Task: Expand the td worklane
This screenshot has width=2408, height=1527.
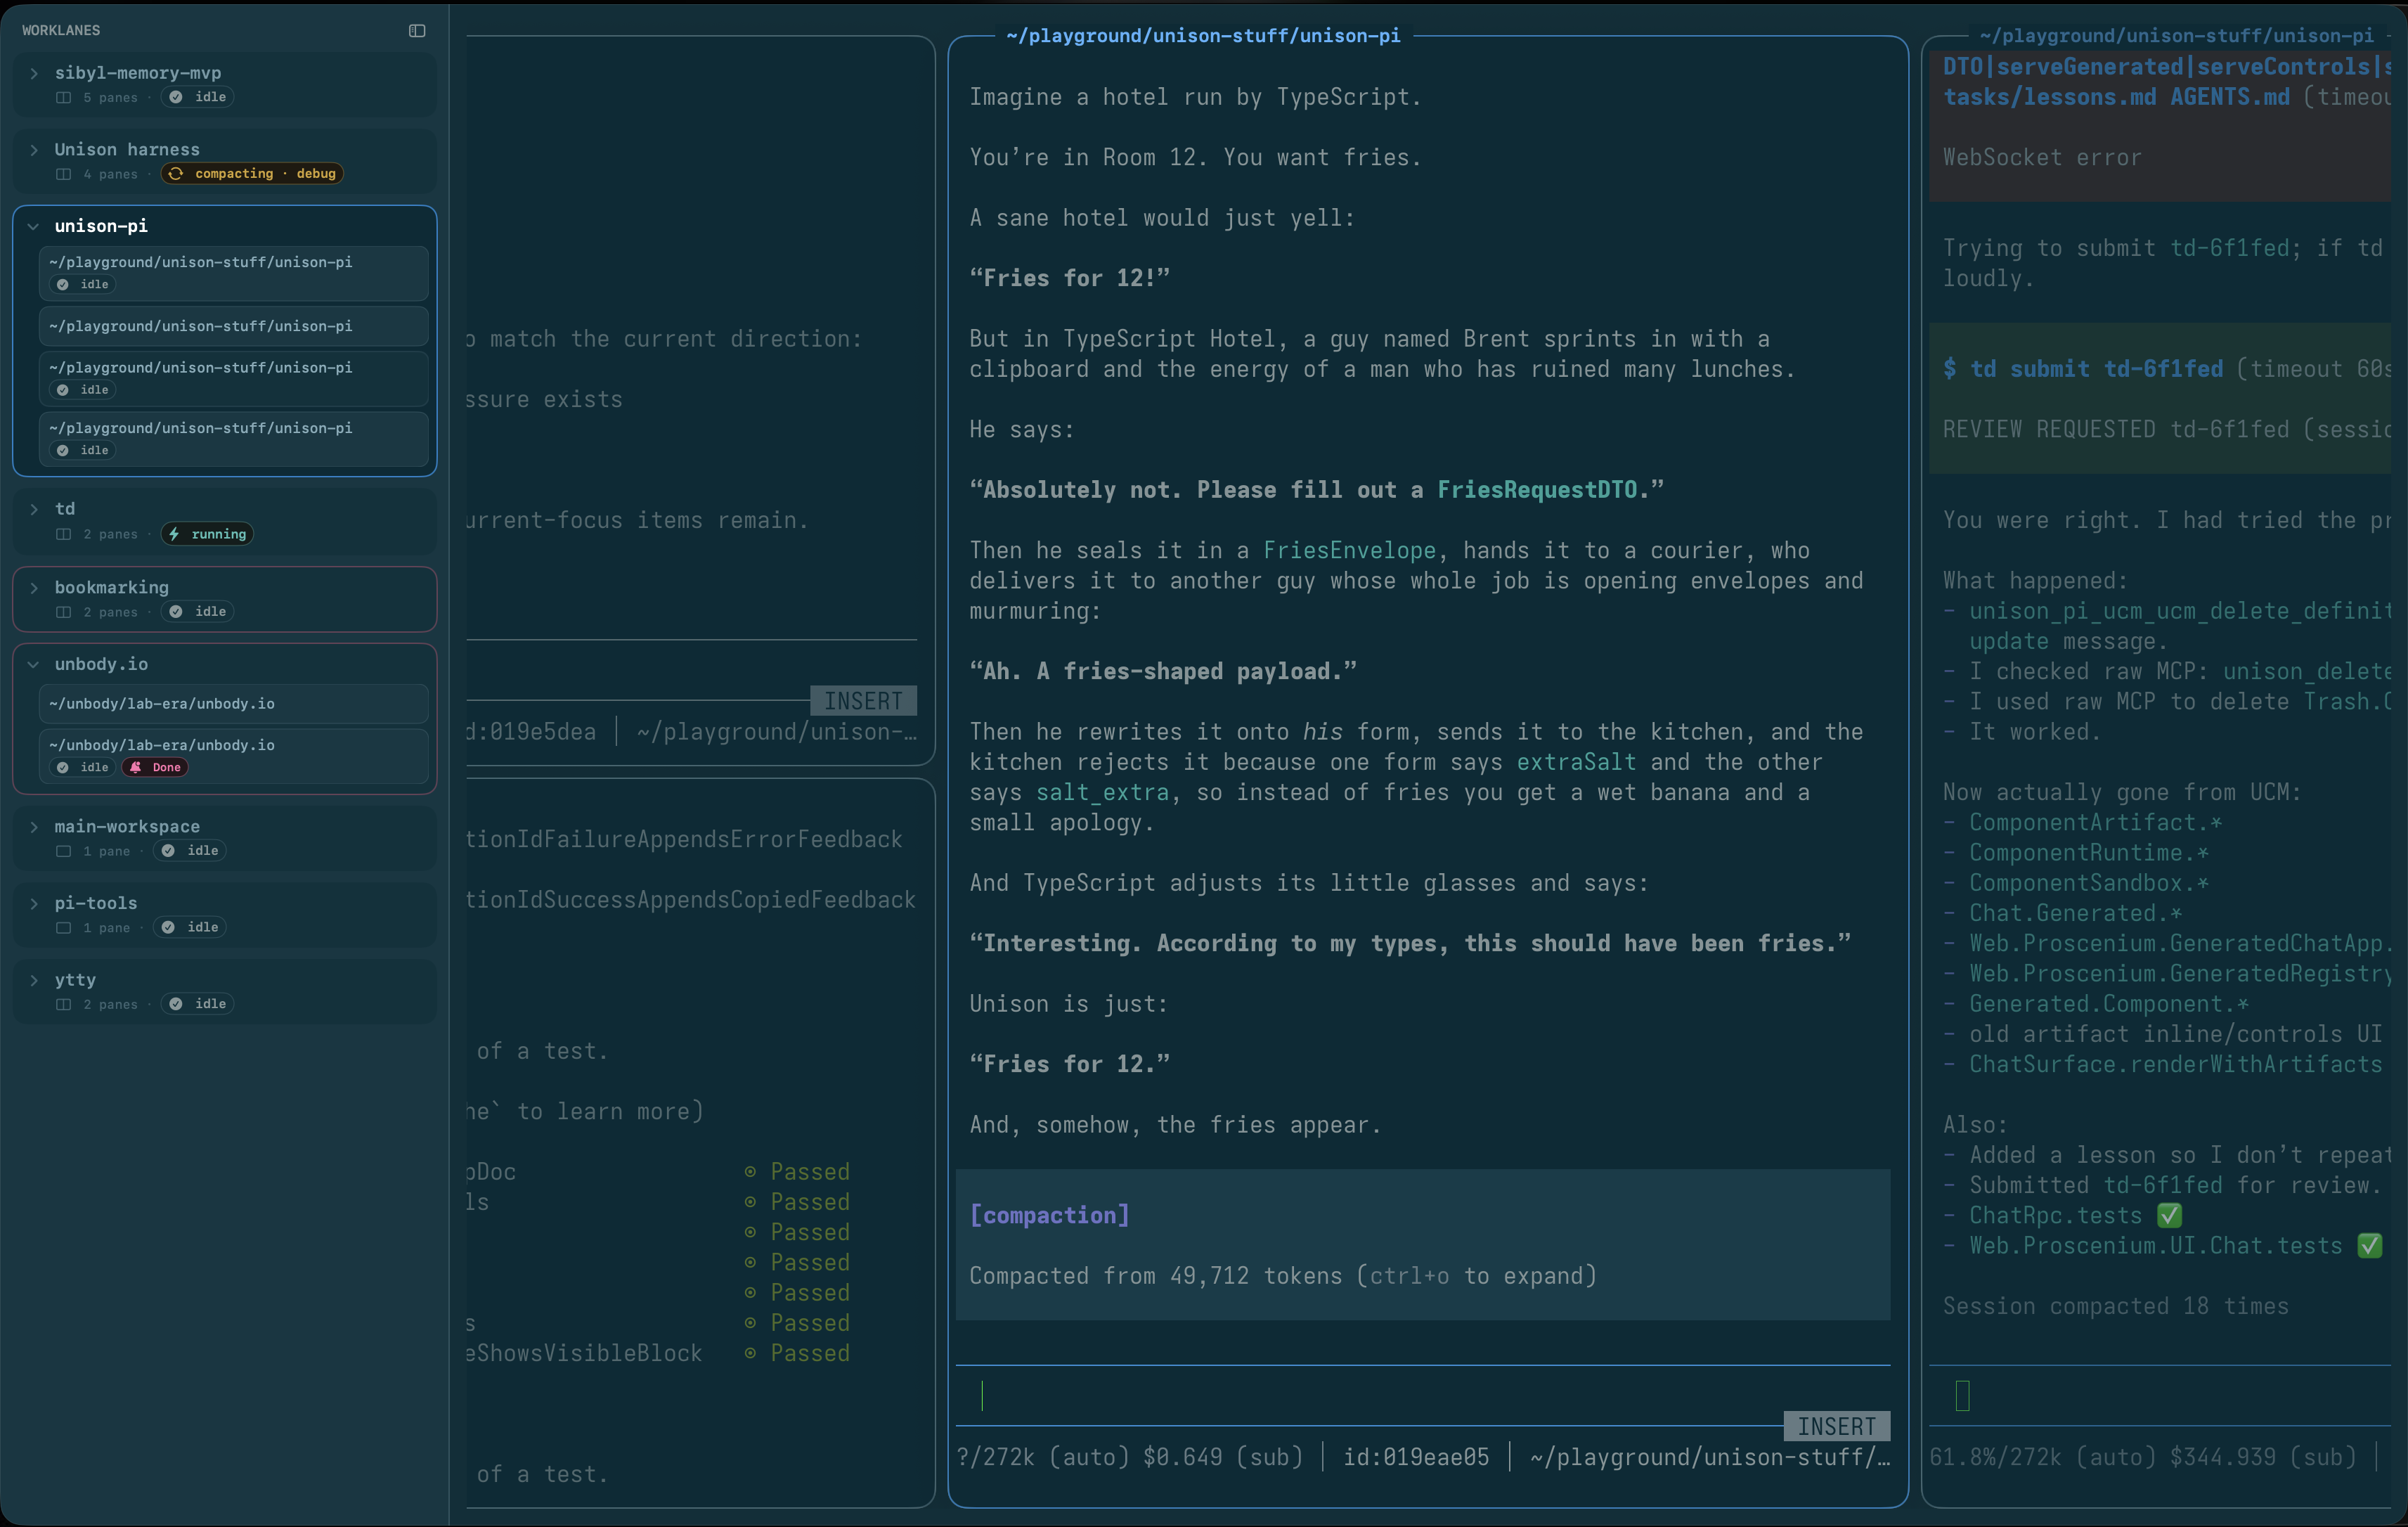Action: point(34,509)
